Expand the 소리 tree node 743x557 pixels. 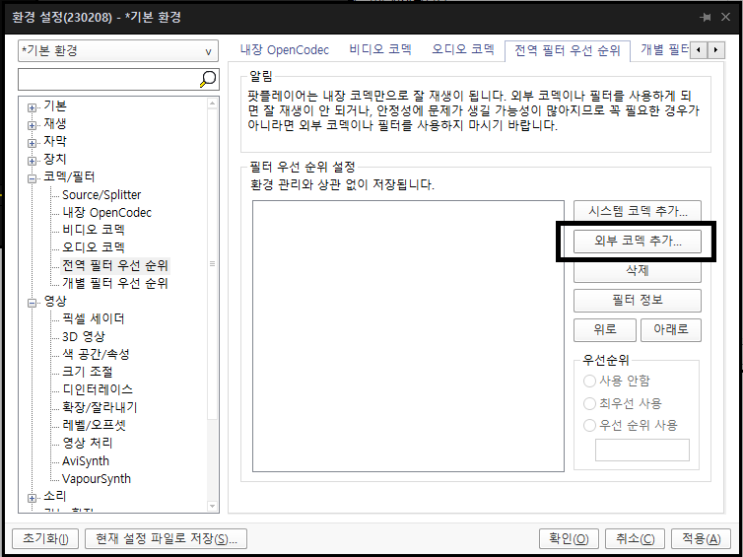tap(32, 498)
